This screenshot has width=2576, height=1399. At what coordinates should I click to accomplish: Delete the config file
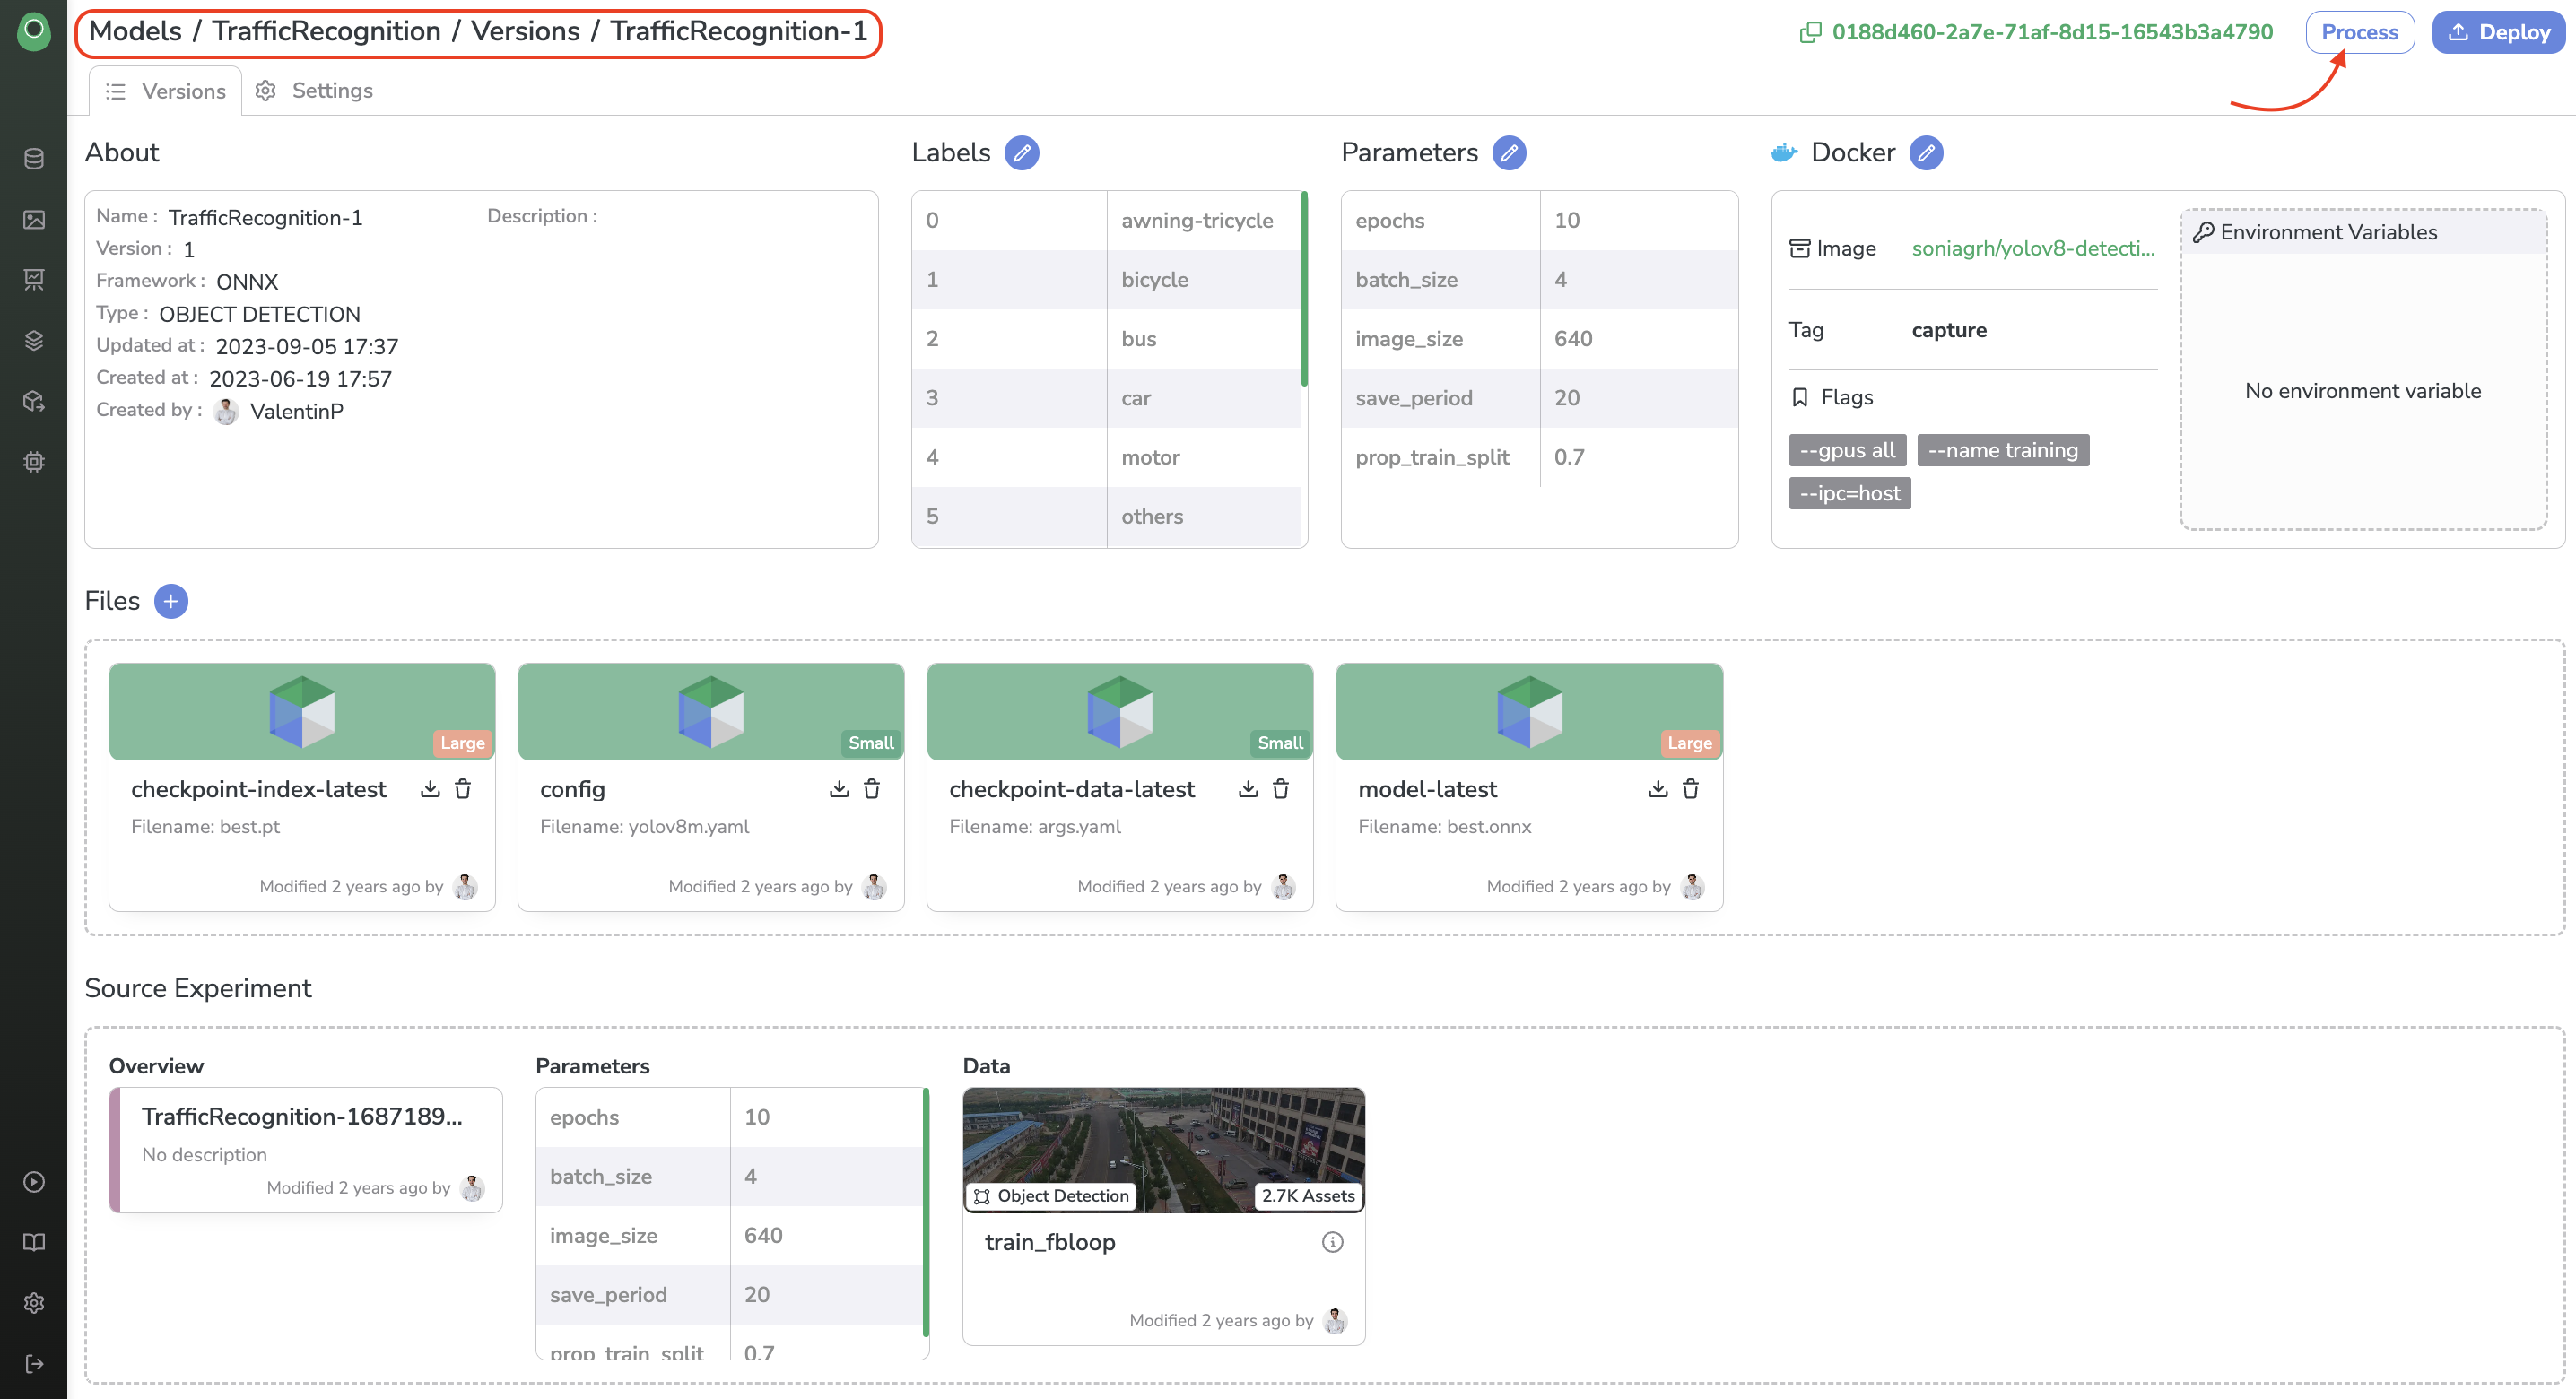click(x=874, y=789)
